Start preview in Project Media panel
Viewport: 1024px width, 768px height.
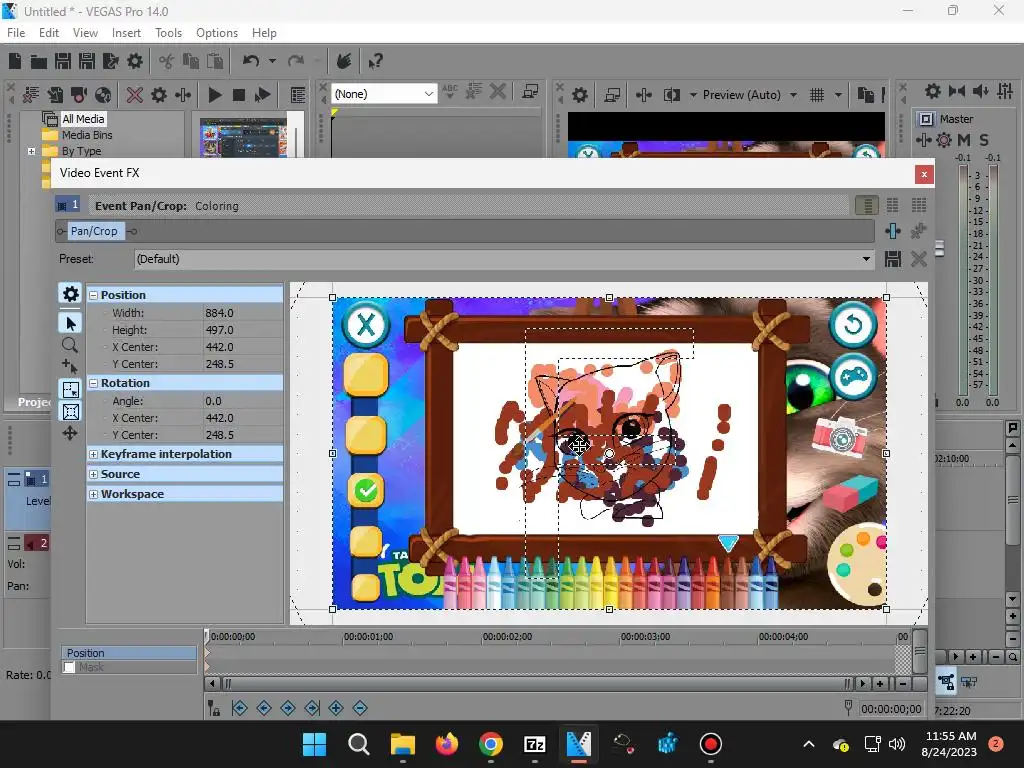click(214, 95)
